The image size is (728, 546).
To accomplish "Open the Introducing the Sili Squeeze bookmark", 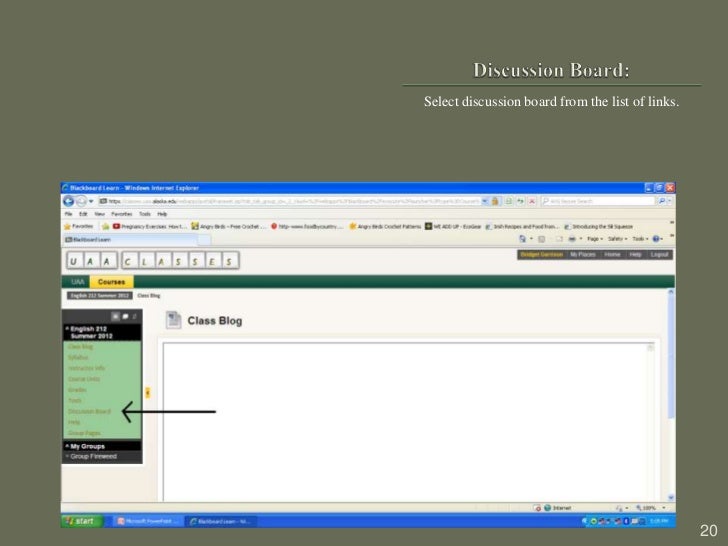I will pyautogui.click(x=598, y=226).
